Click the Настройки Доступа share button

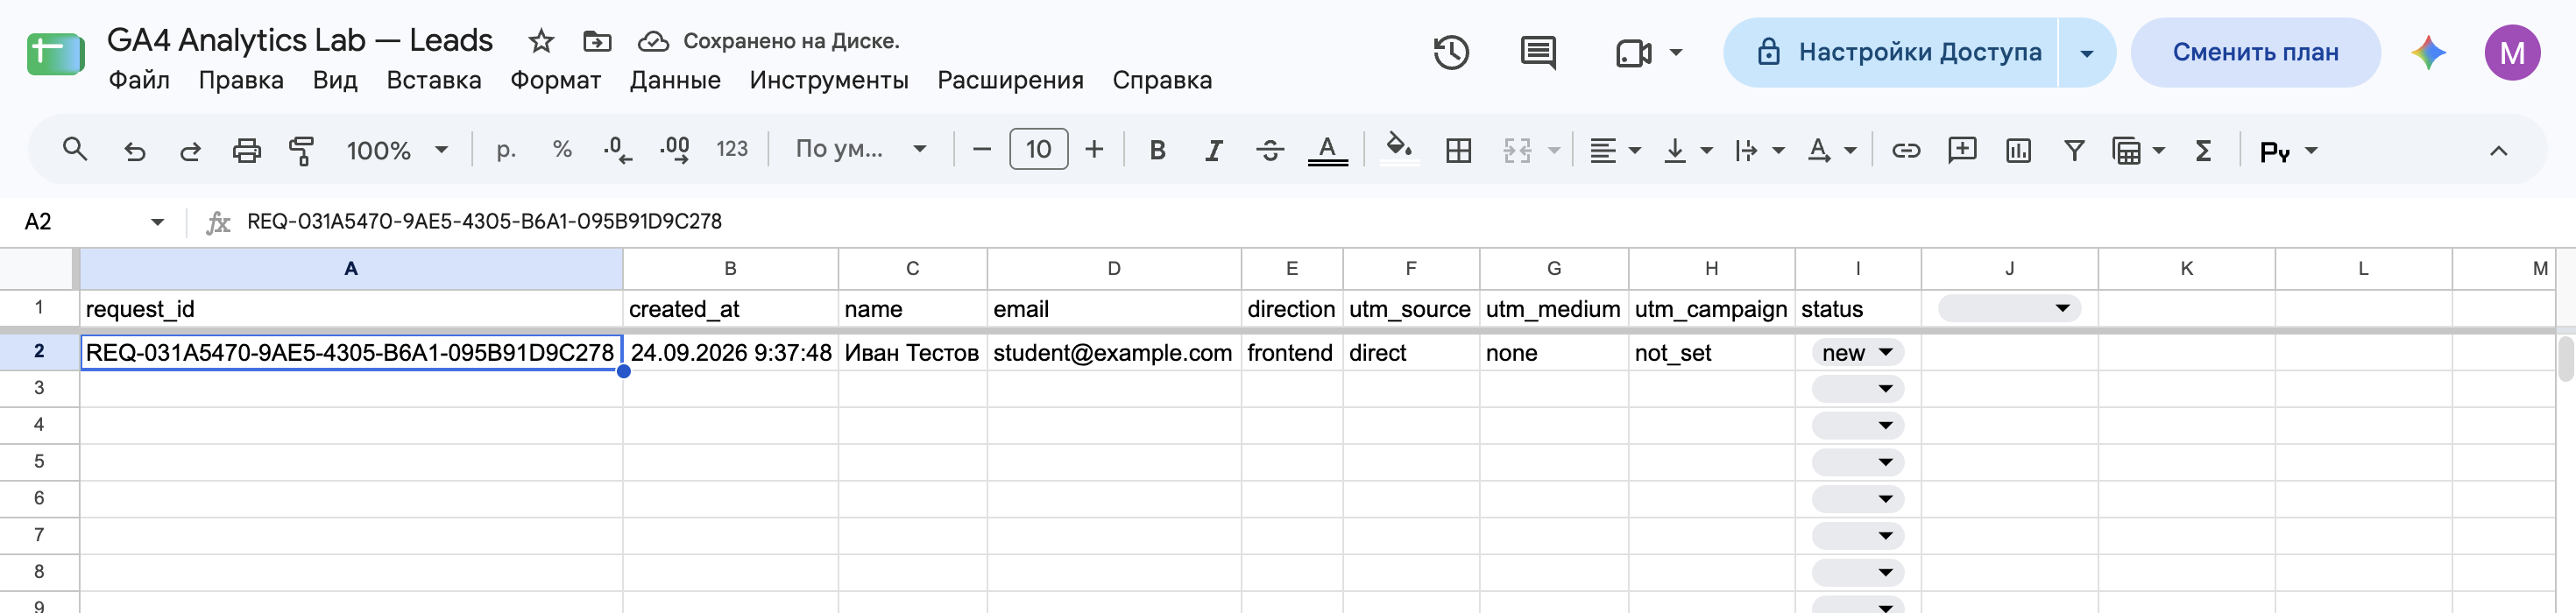[x=1891, y=52]
